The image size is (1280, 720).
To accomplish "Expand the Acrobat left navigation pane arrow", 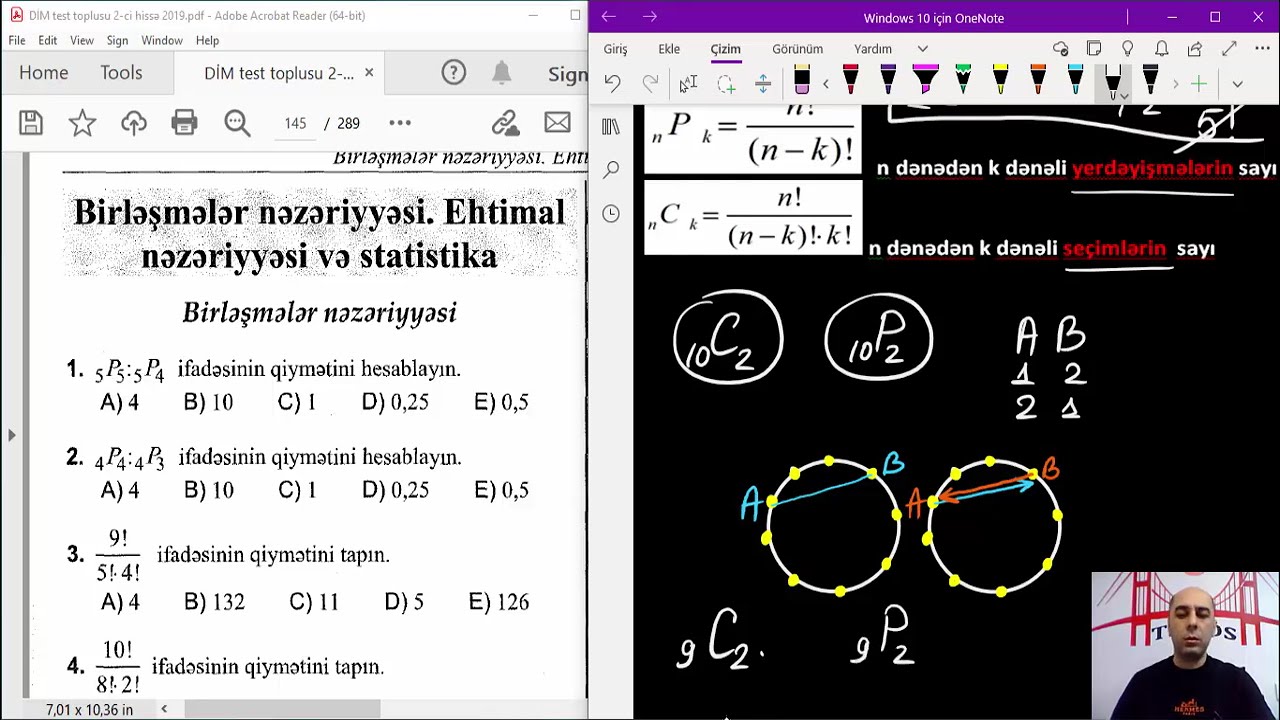I will click(12, 435).
